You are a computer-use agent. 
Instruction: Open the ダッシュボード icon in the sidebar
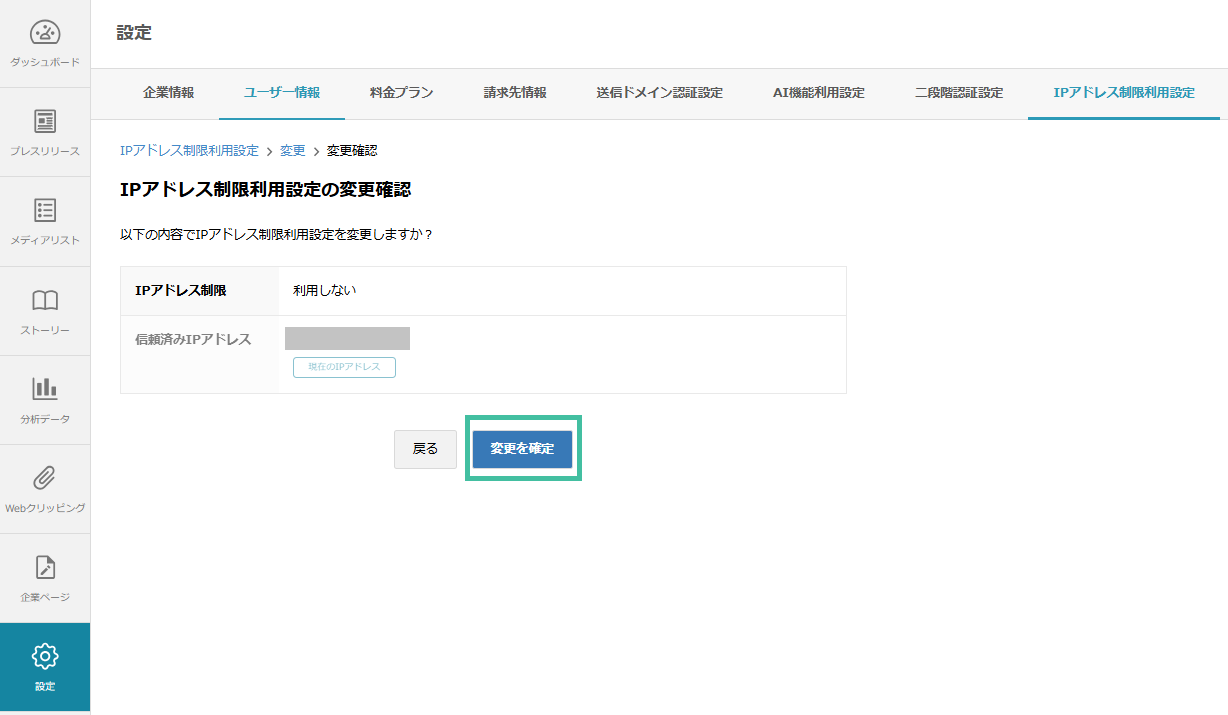pos(44,32)
